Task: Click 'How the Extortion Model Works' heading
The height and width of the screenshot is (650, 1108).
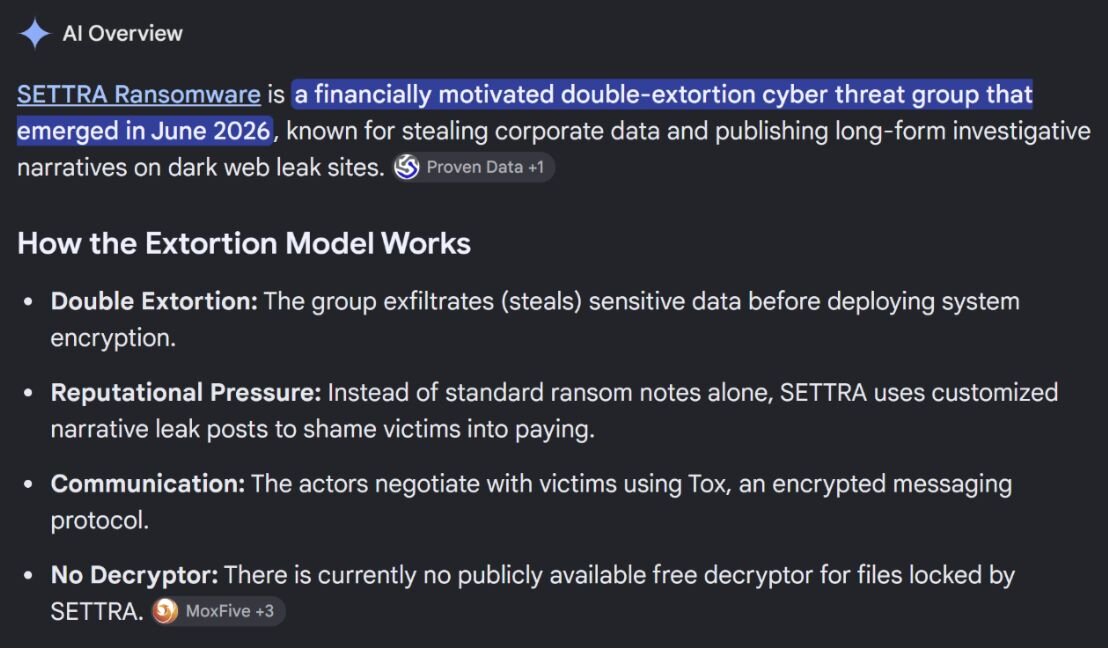Action: pos(244,244)
